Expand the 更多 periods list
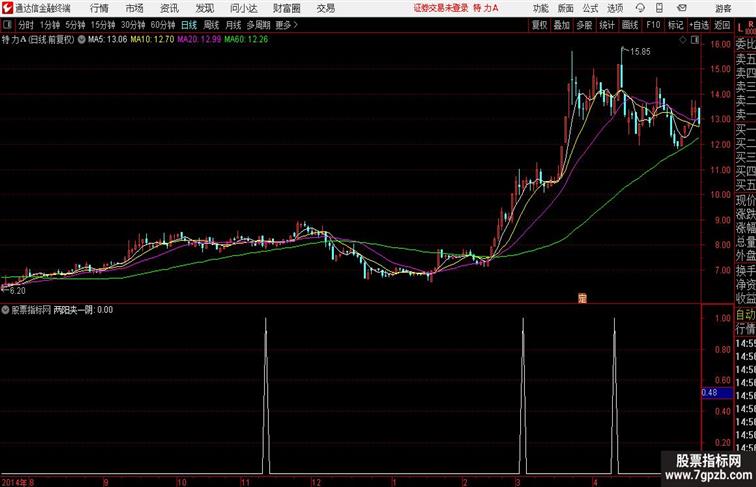Image resolution: width=756 pixels, height=487 pixels. 286,25
